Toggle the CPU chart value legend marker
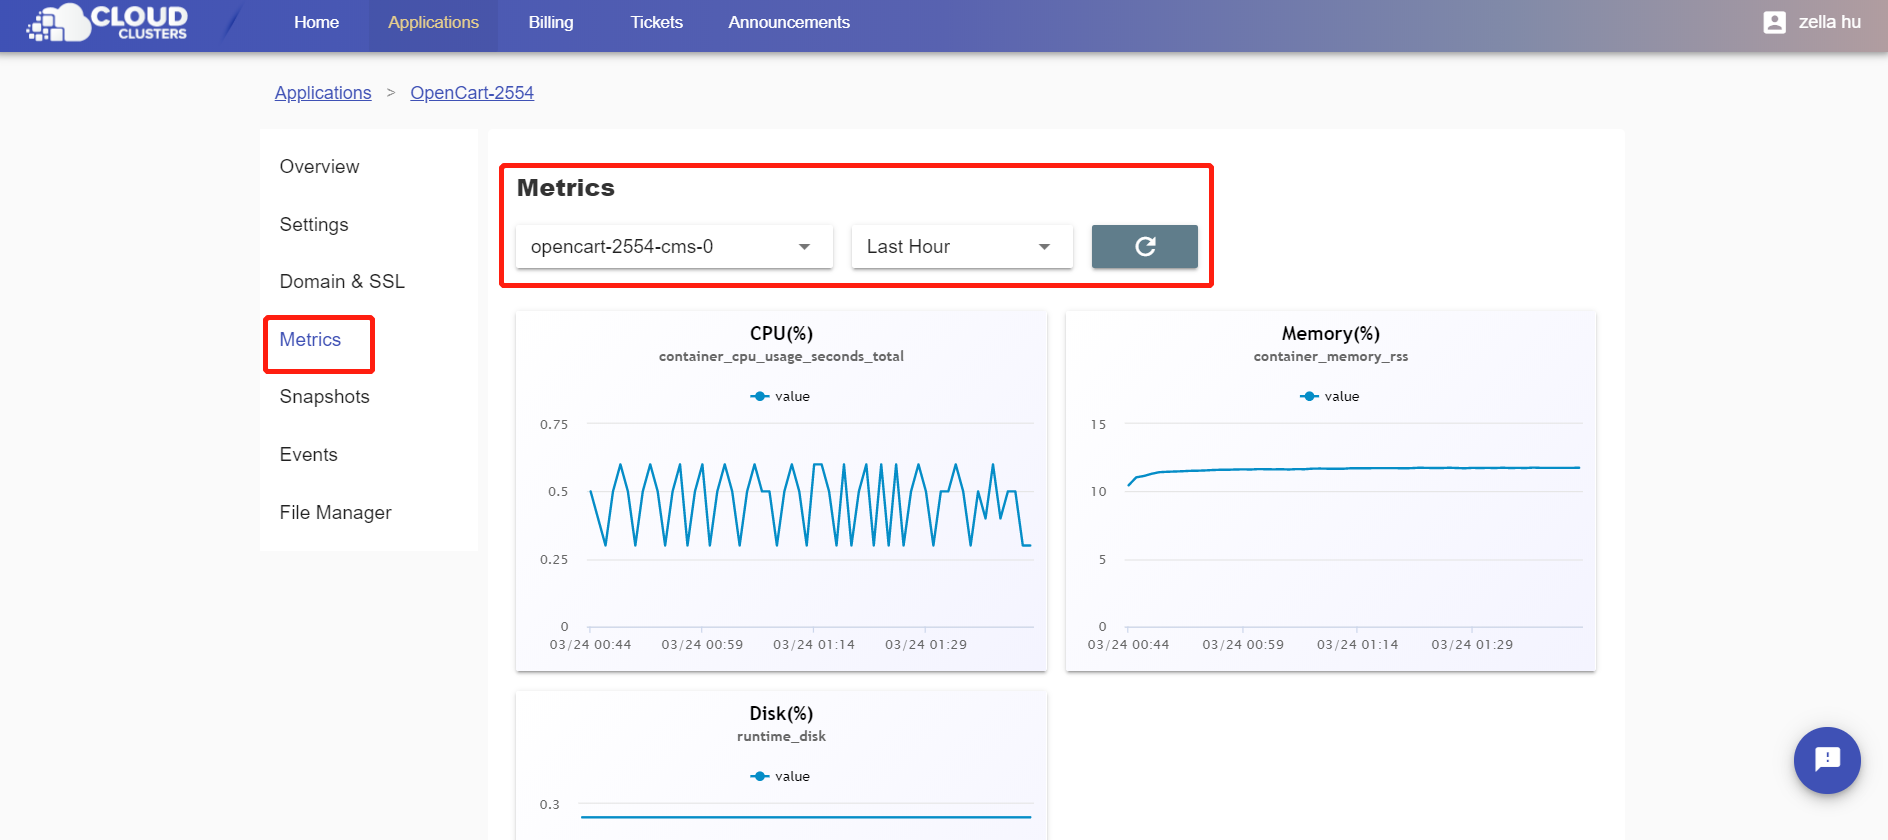Viewport: 1888px width, 840px height. coord(760,396)
